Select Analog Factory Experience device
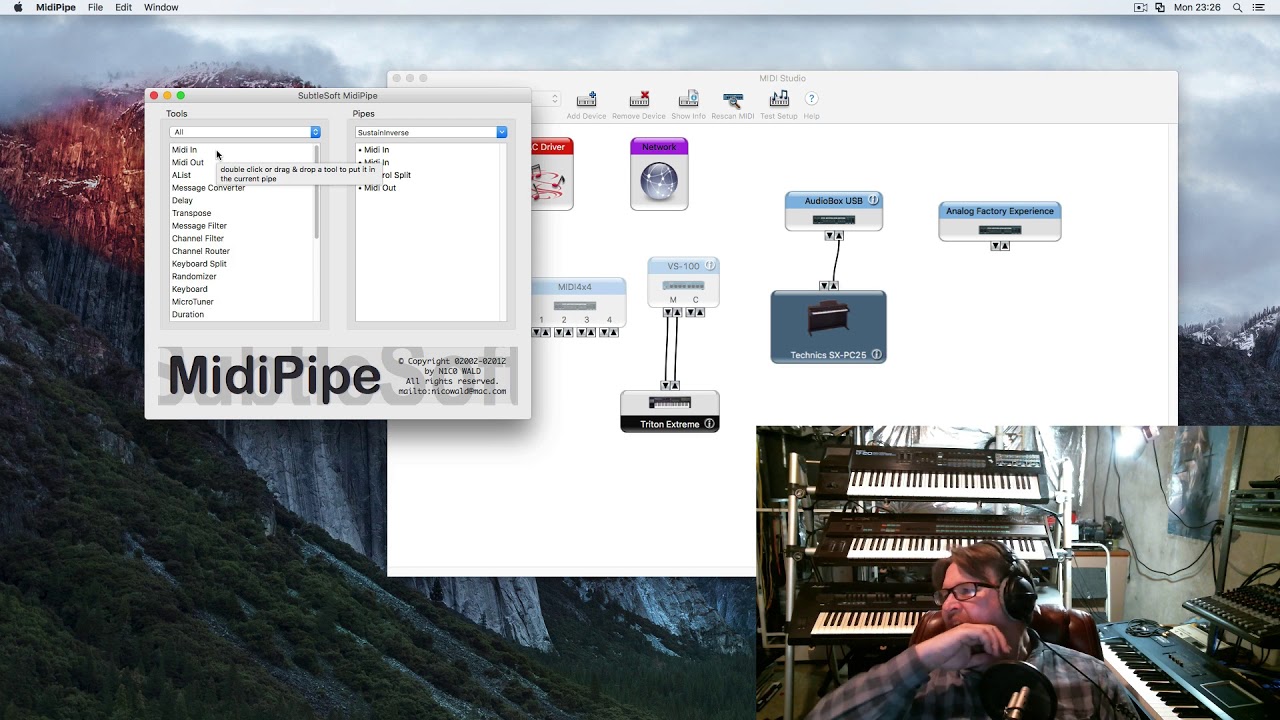Screen dimensions: 1280x720 [1000, 221]
